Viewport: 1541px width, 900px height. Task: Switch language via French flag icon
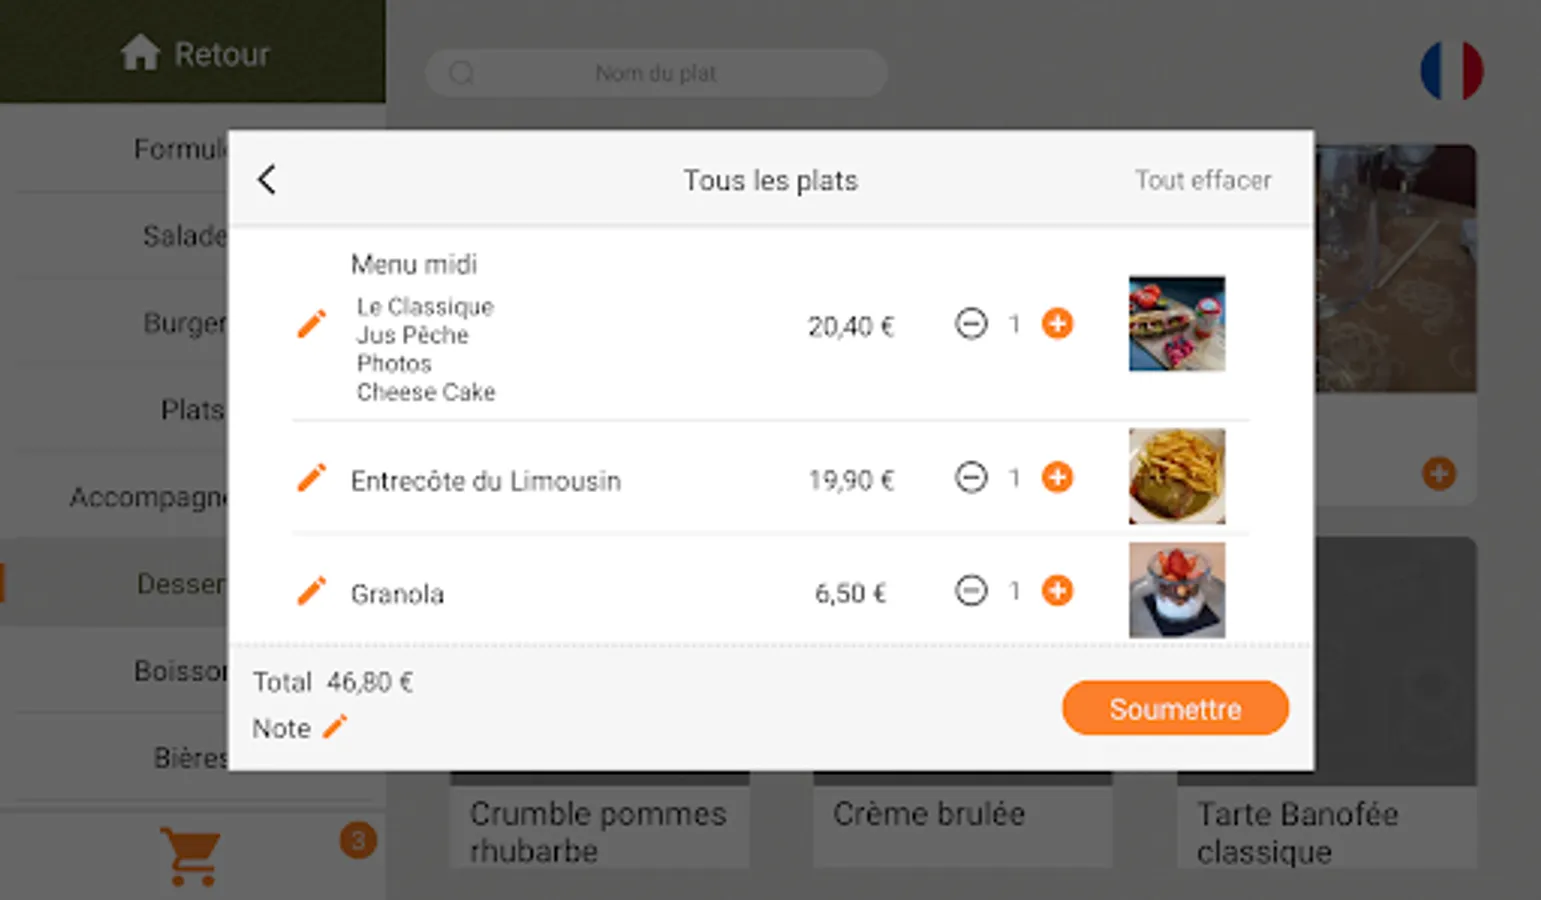(x=1451, y=70)
